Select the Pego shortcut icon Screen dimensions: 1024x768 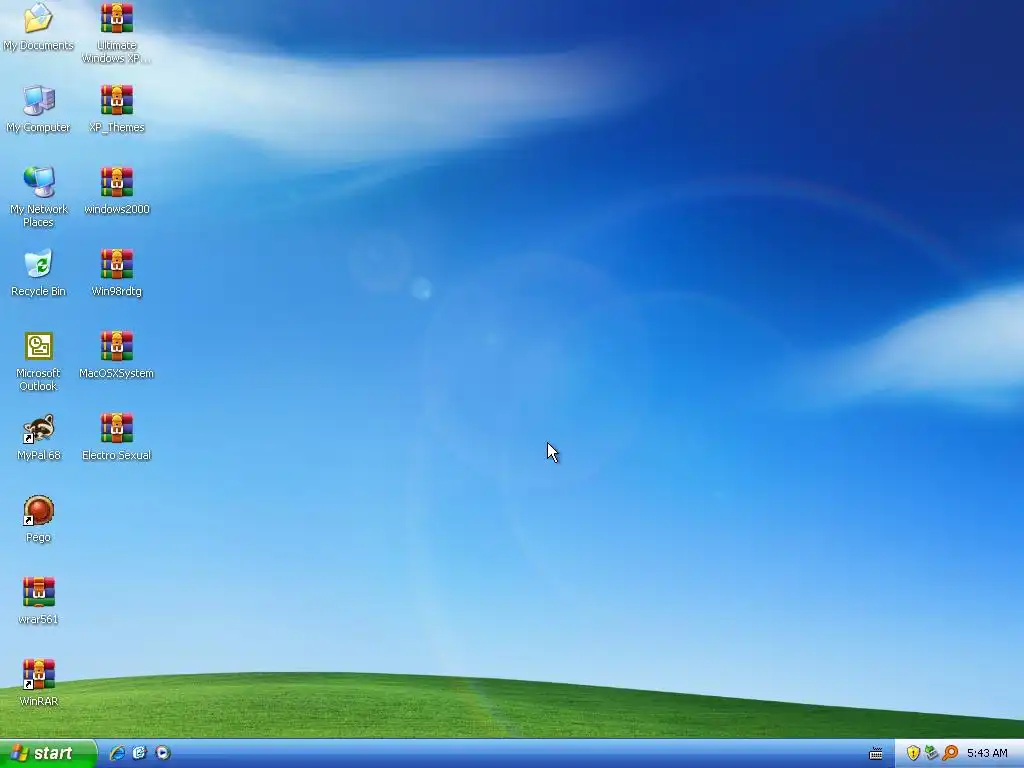[39, 519]
